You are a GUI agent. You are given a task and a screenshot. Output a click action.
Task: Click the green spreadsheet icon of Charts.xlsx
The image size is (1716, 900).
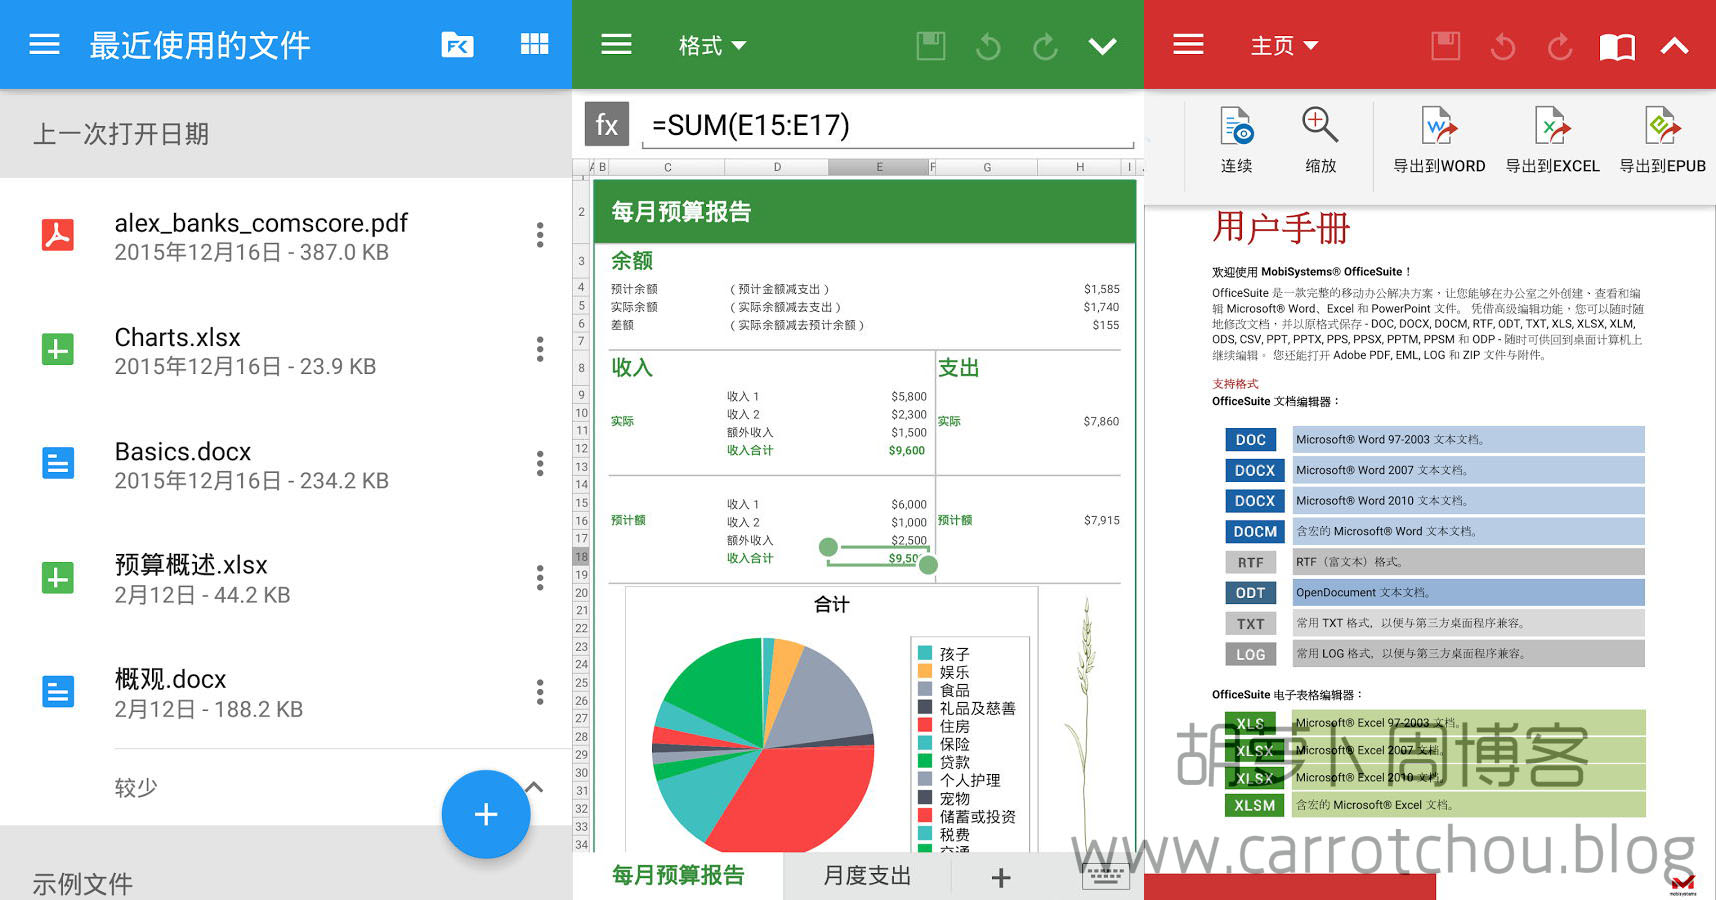point(57,348)
